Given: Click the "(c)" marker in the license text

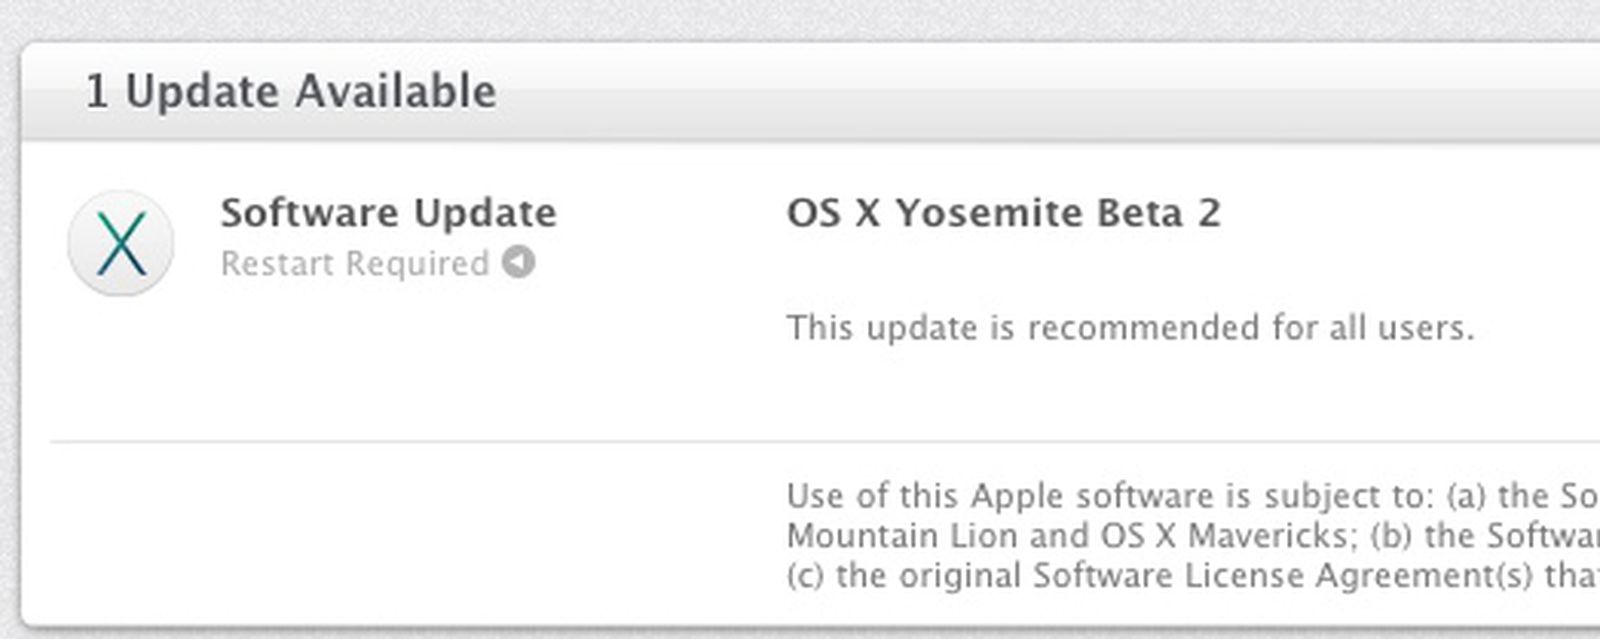Looking at the screenshot, I should (x=806, y=575).
